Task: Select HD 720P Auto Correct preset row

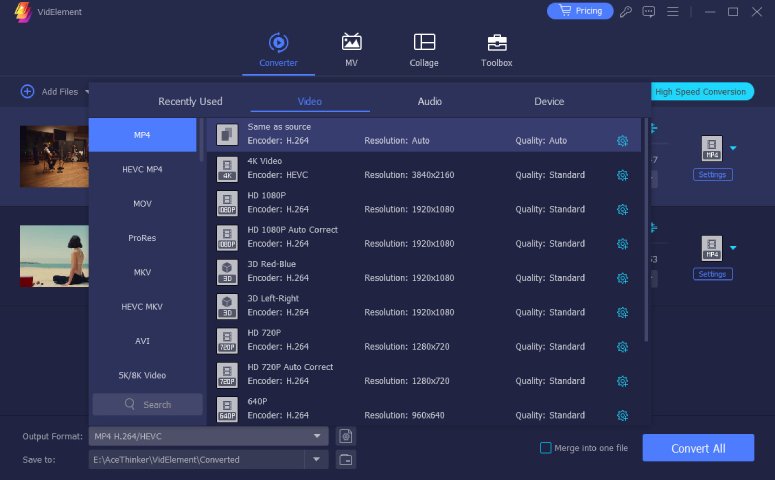Action: 424,375
